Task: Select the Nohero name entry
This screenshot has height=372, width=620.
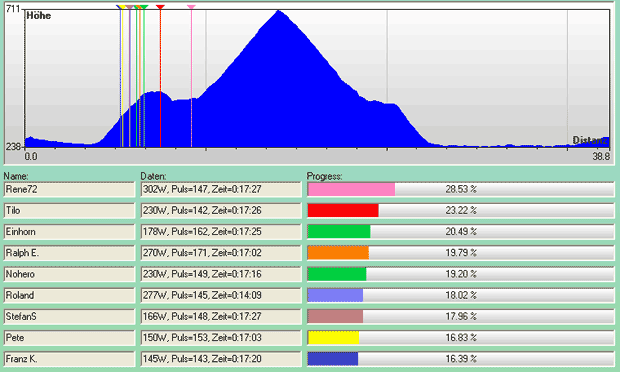Action: (70, 274)
